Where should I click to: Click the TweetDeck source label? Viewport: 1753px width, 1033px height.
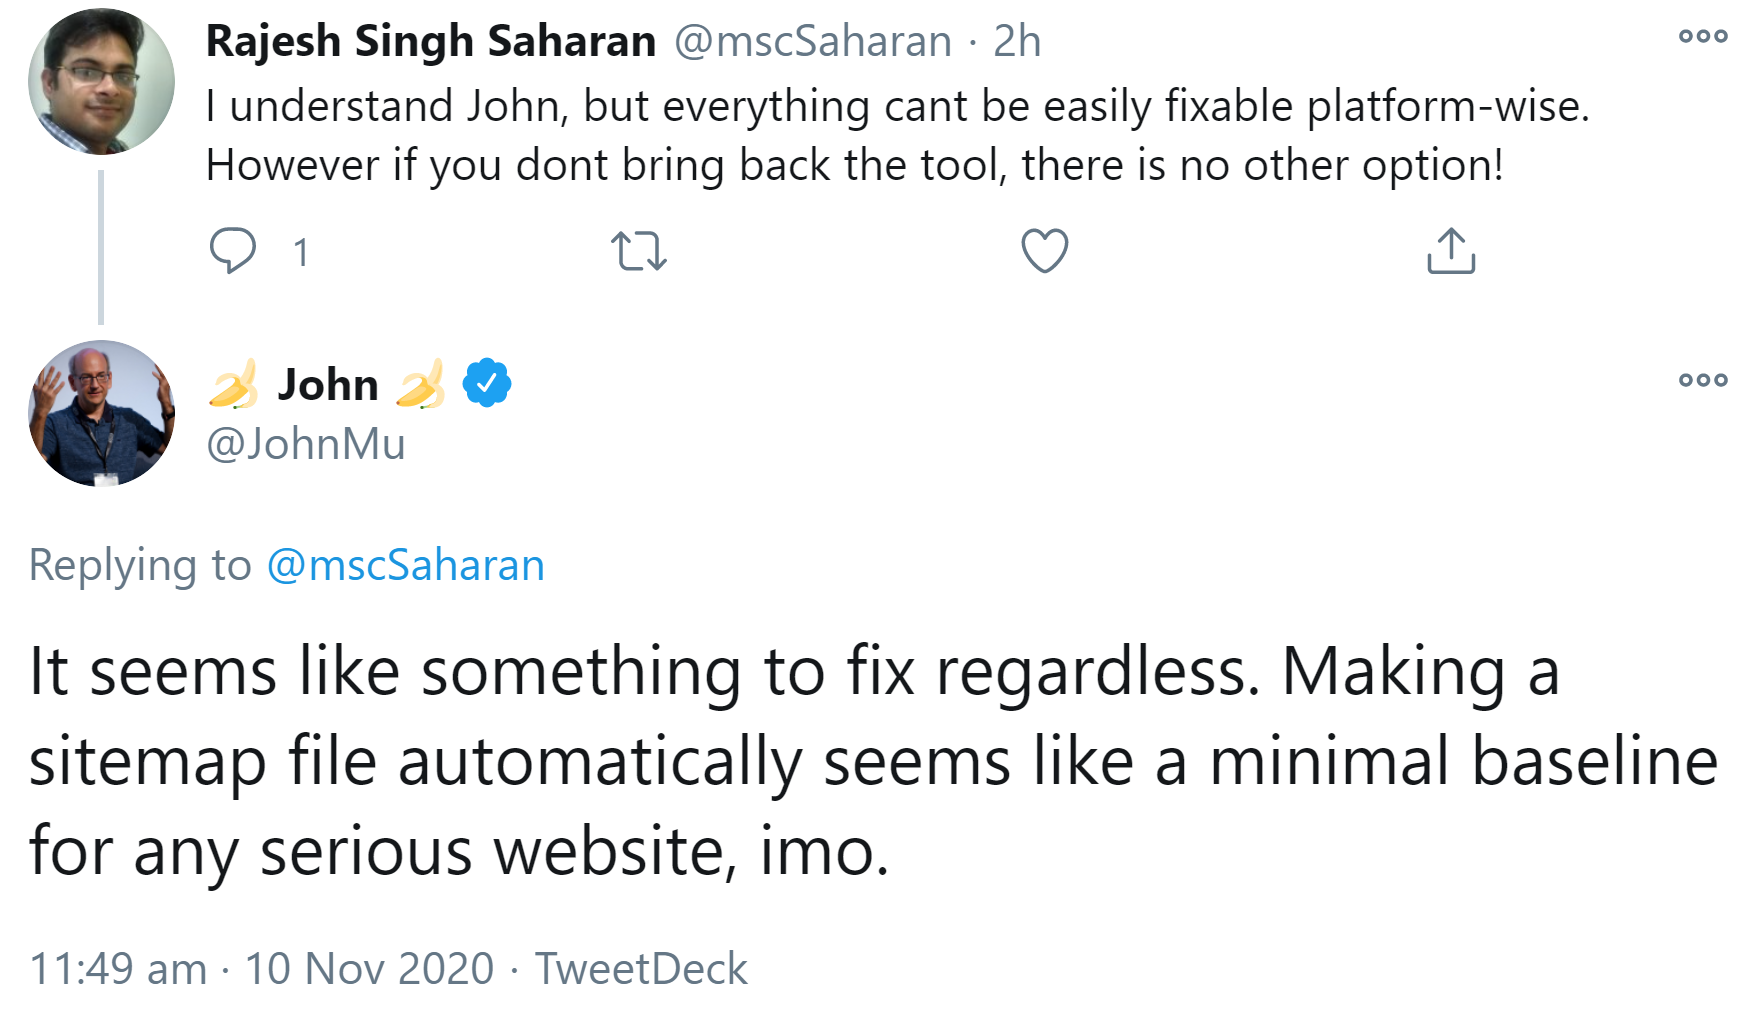[641, 968]
